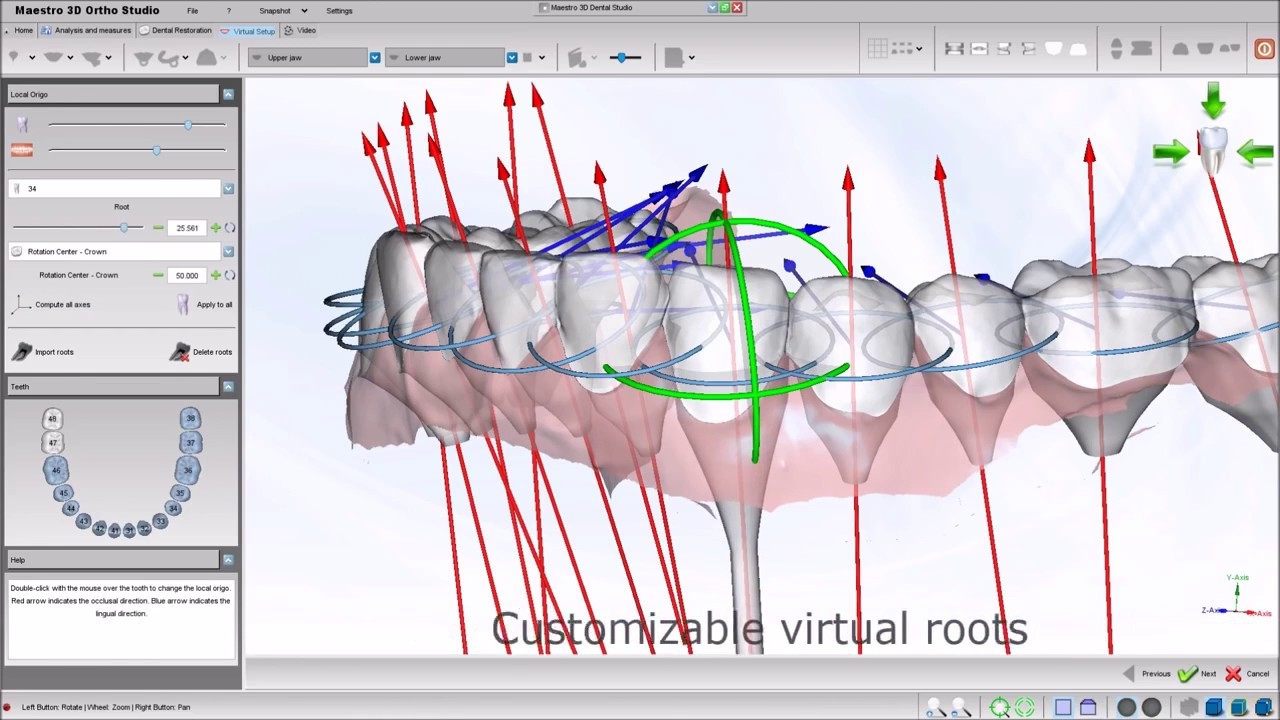The width and height of the screenshot is (1280, 720).
Task: Select tooth 47 in the teeth chart
Action: 53,443
